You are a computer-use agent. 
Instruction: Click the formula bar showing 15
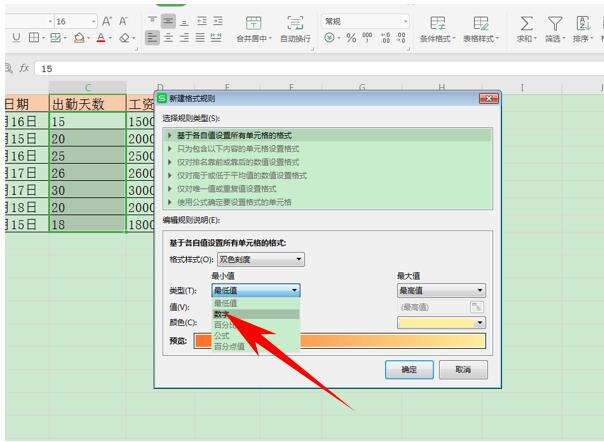coord(319,69)
